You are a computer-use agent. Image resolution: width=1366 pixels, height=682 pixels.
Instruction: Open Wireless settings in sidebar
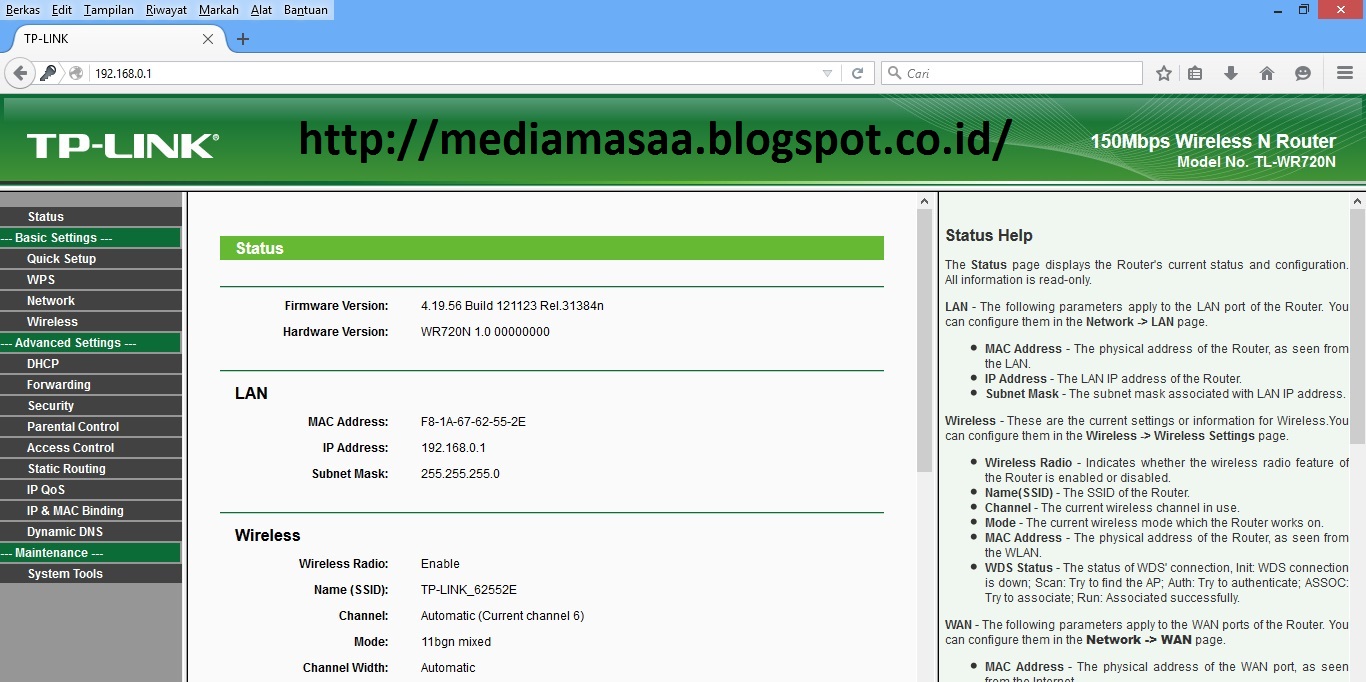91,322
